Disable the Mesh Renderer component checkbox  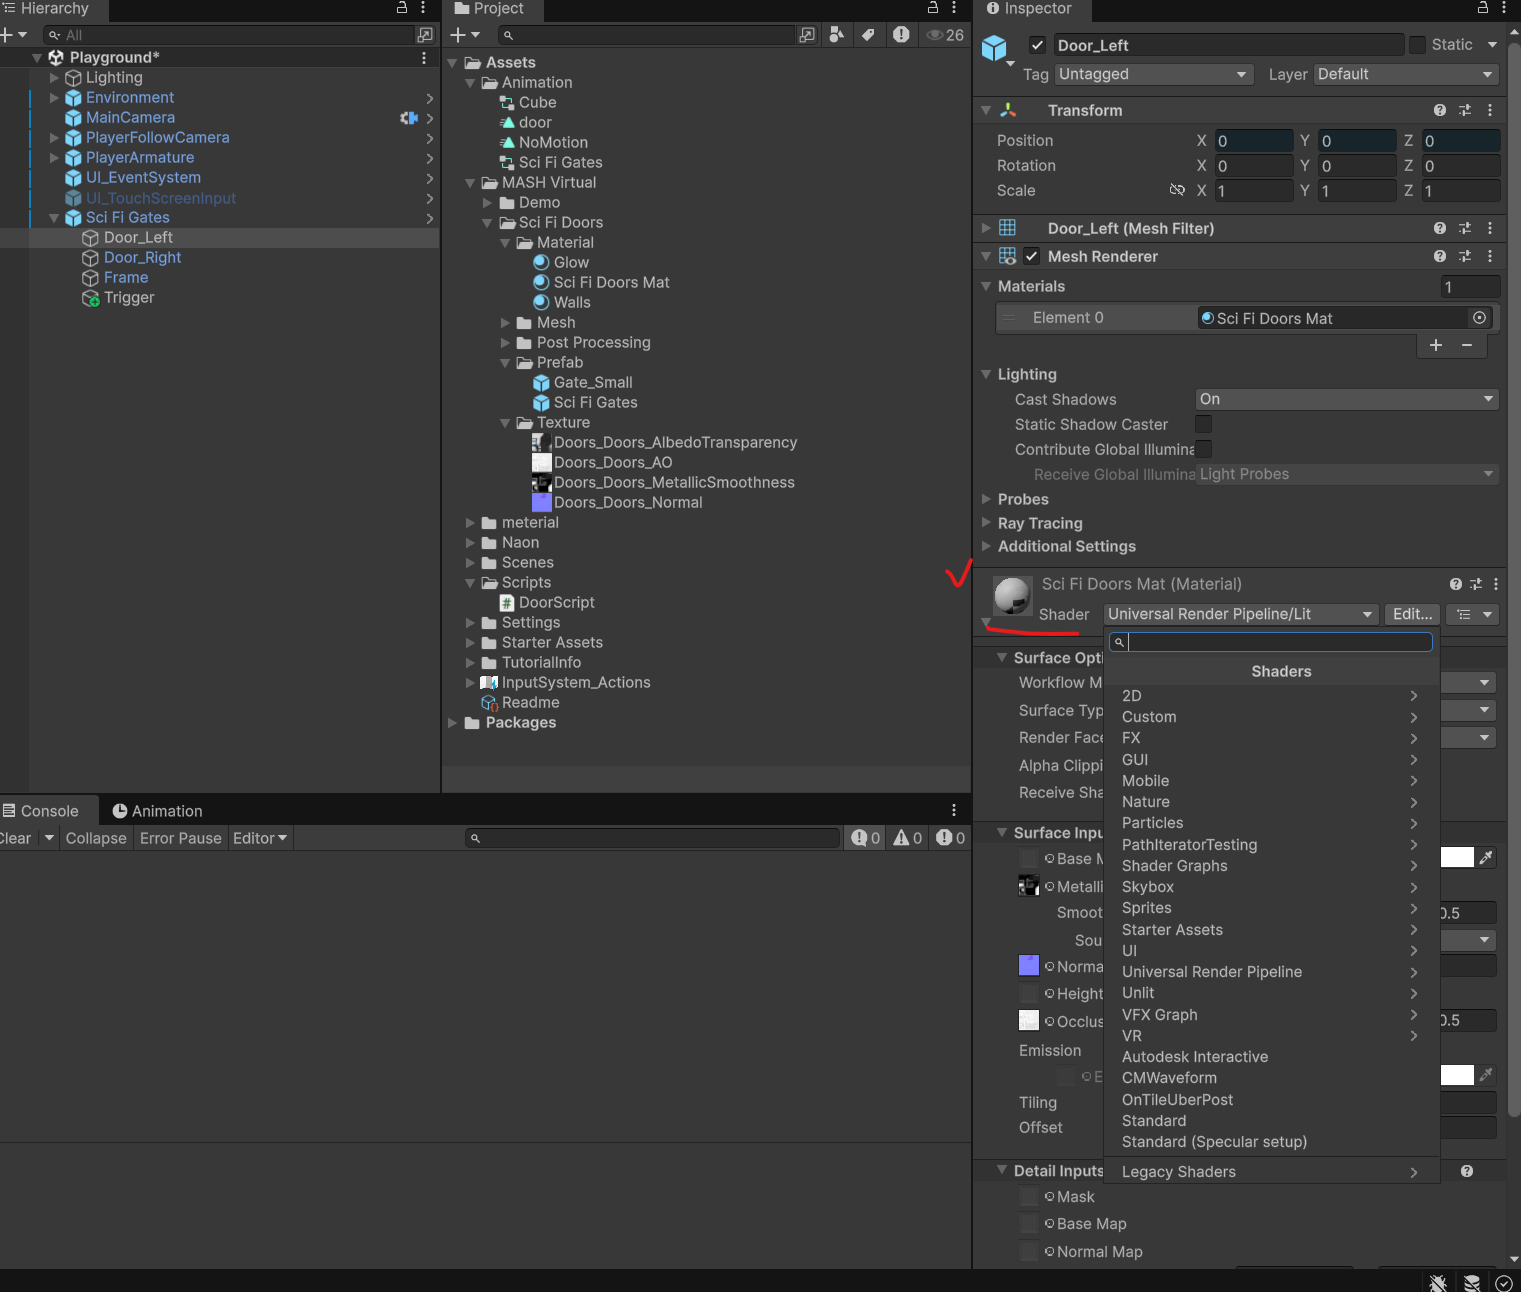coord(1031,256)
